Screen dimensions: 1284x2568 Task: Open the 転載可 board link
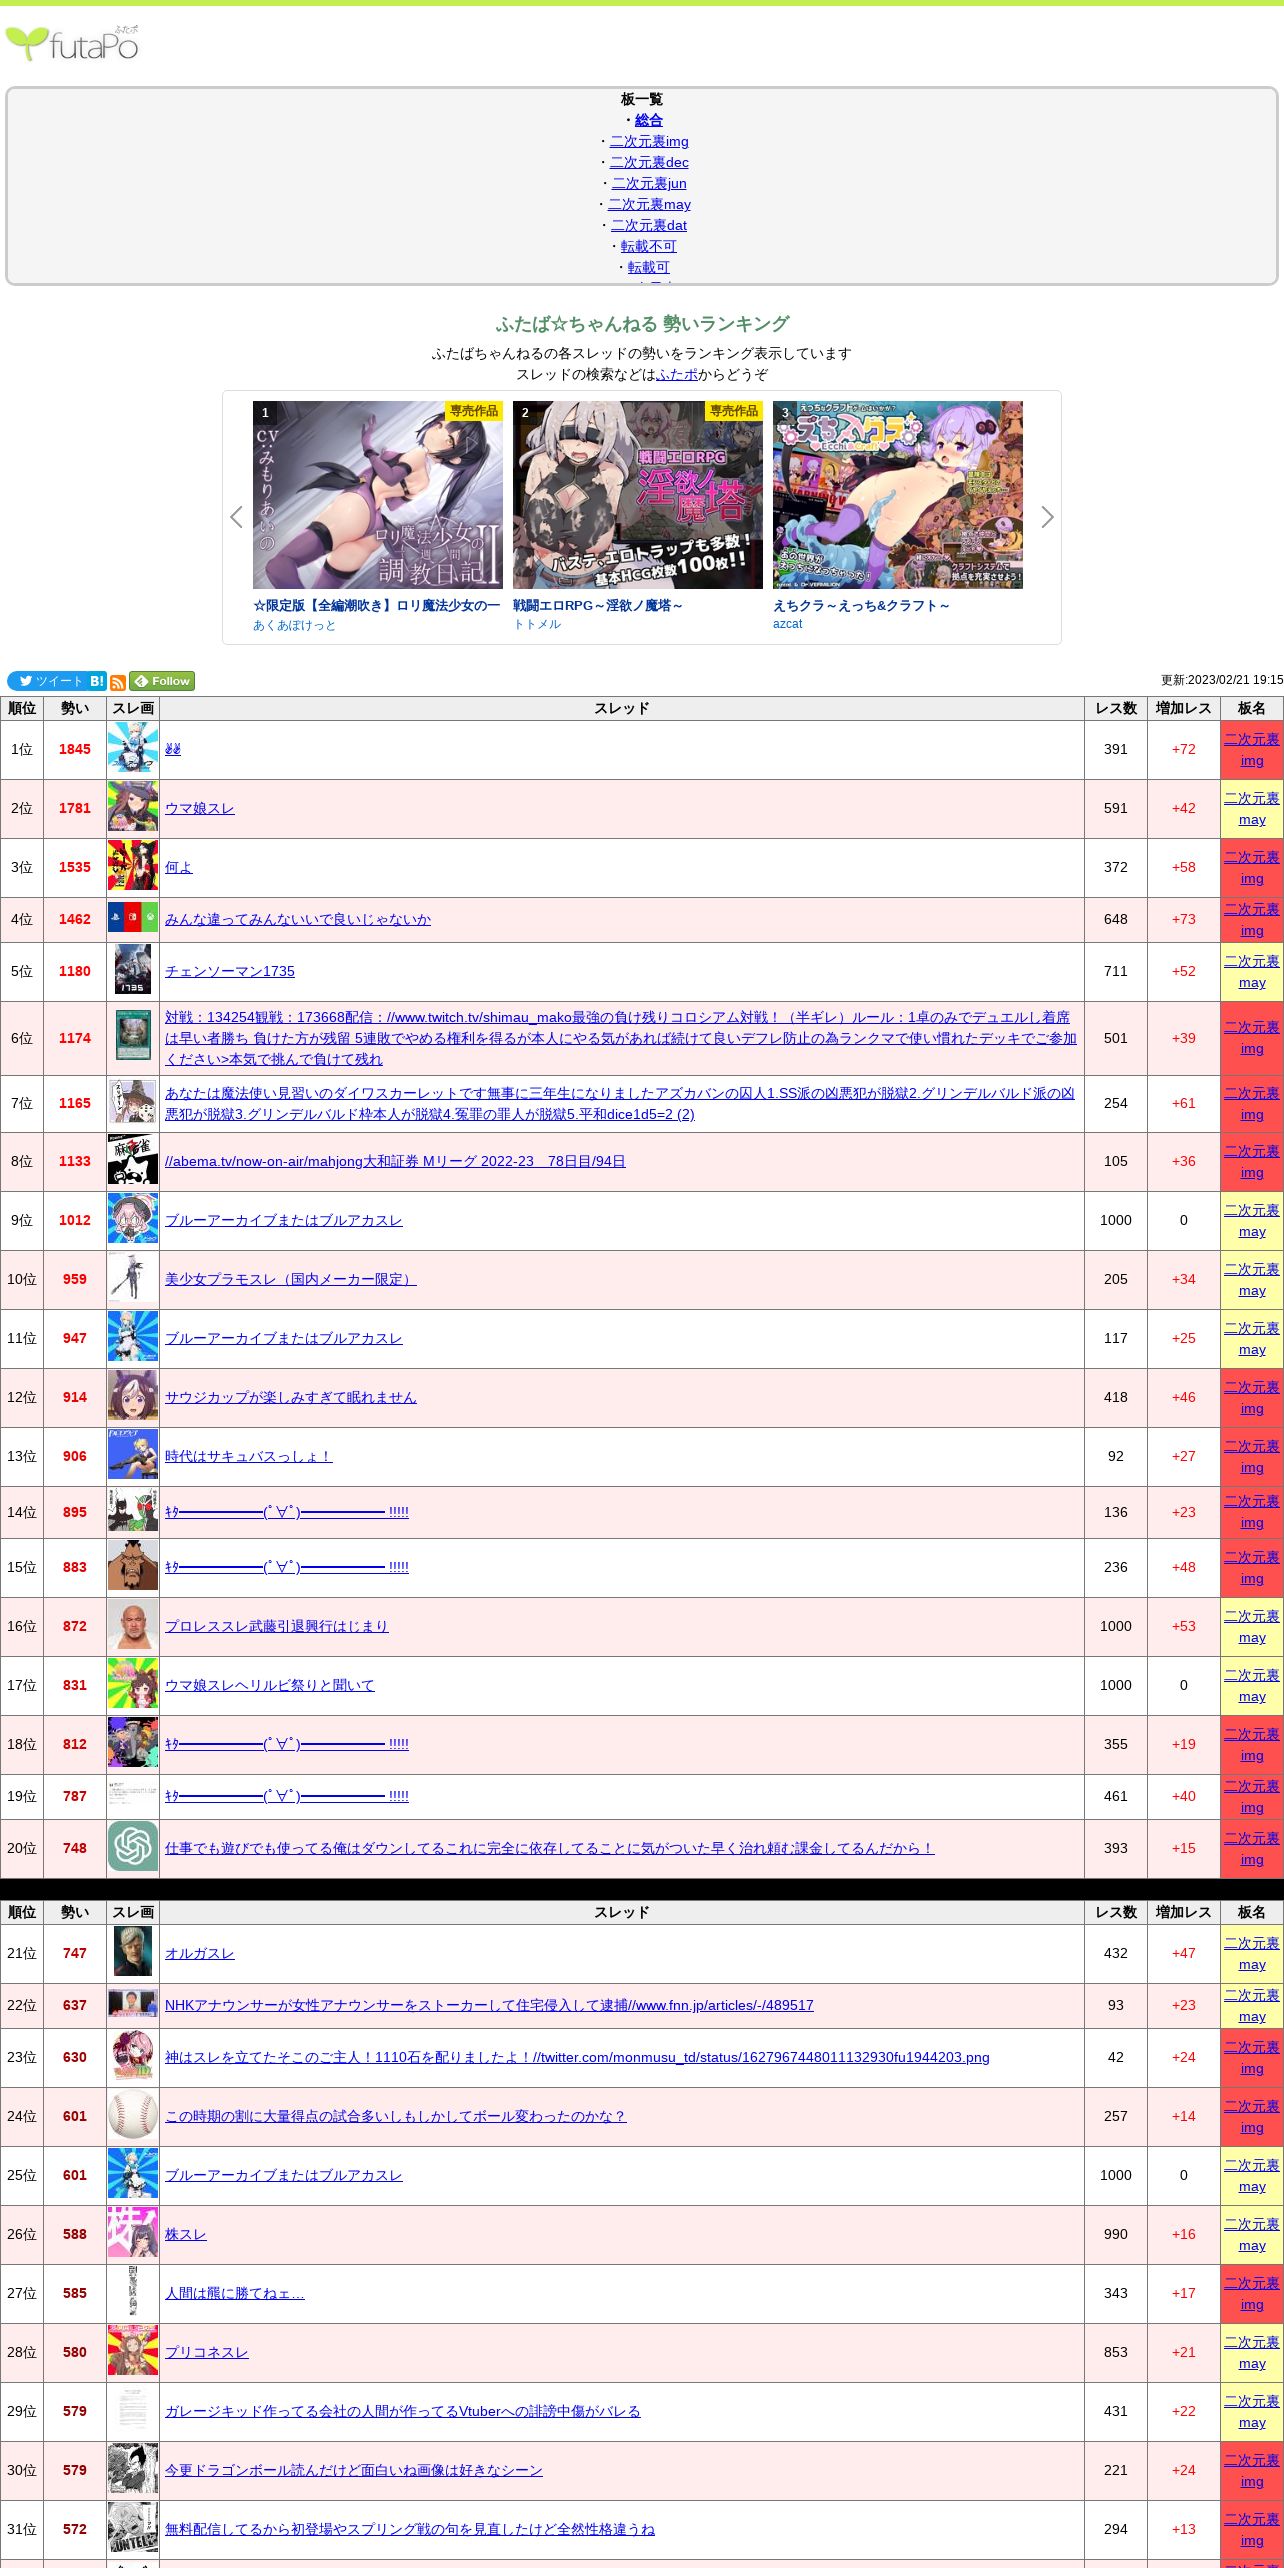649,267
